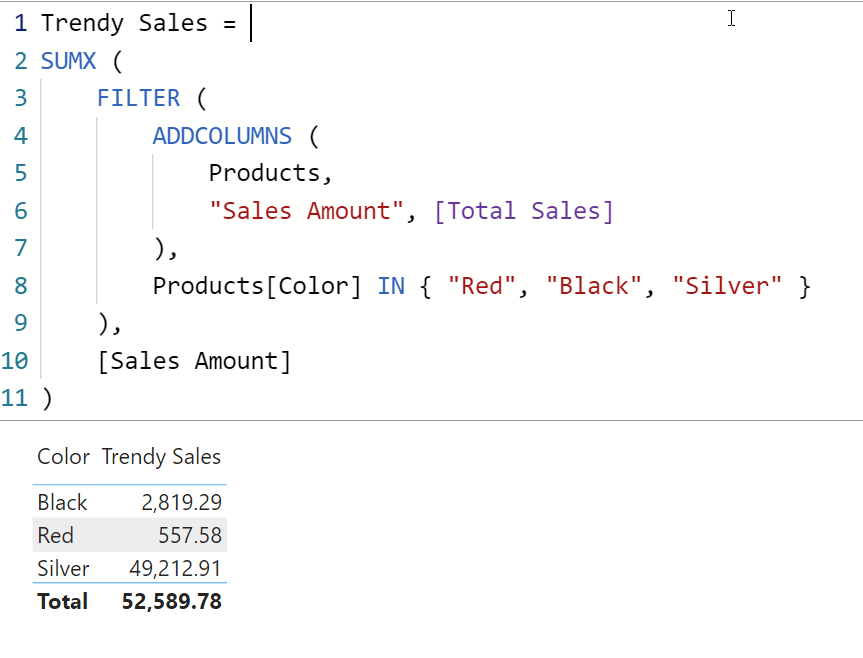The height and width of the screenshot is (658, 863).
Task: Place cursor after Trendy Sales equals sign
Action: [250, 23]
